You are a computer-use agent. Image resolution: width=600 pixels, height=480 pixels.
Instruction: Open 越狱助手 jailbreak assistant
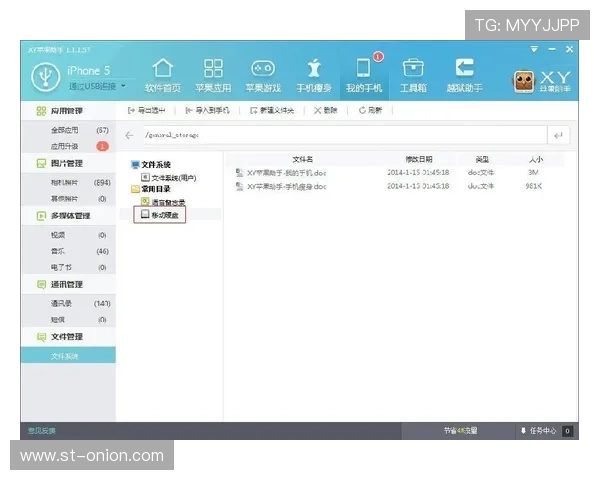pyautogui.click(x=464, y=76)
